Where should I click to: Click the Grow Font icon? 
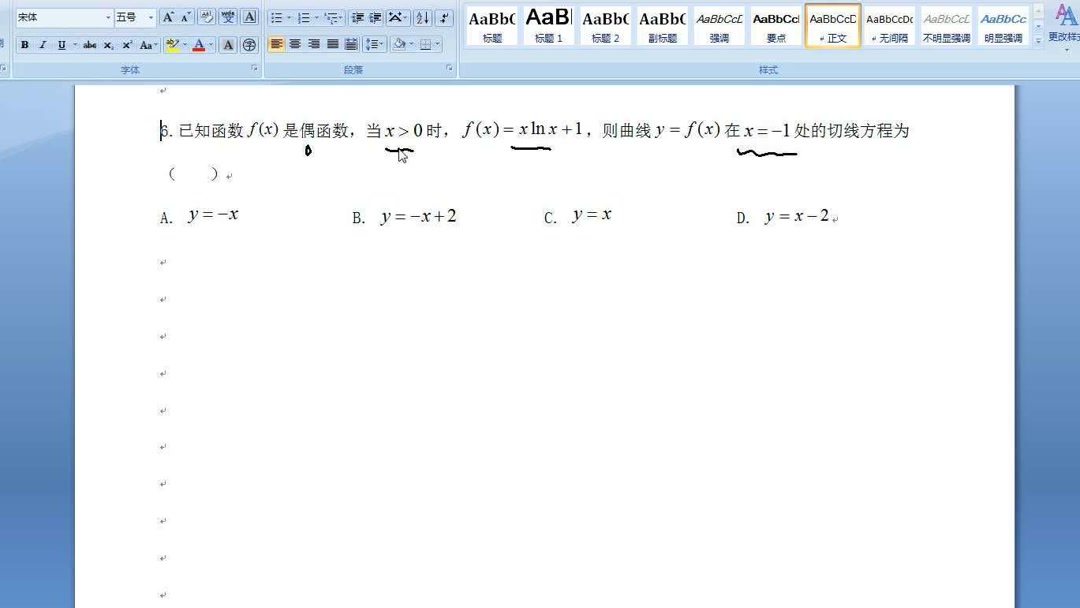coord(169,17)
